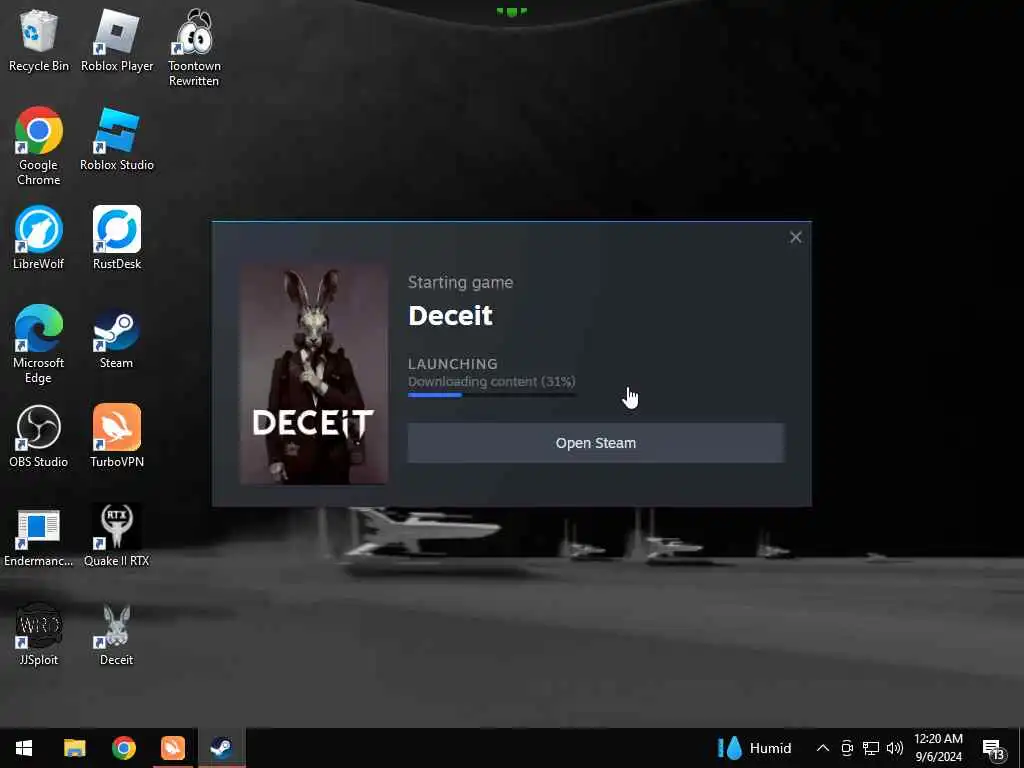
Task: Select the Microsoft Edge desktop shortcut
Action: [39, 344]
